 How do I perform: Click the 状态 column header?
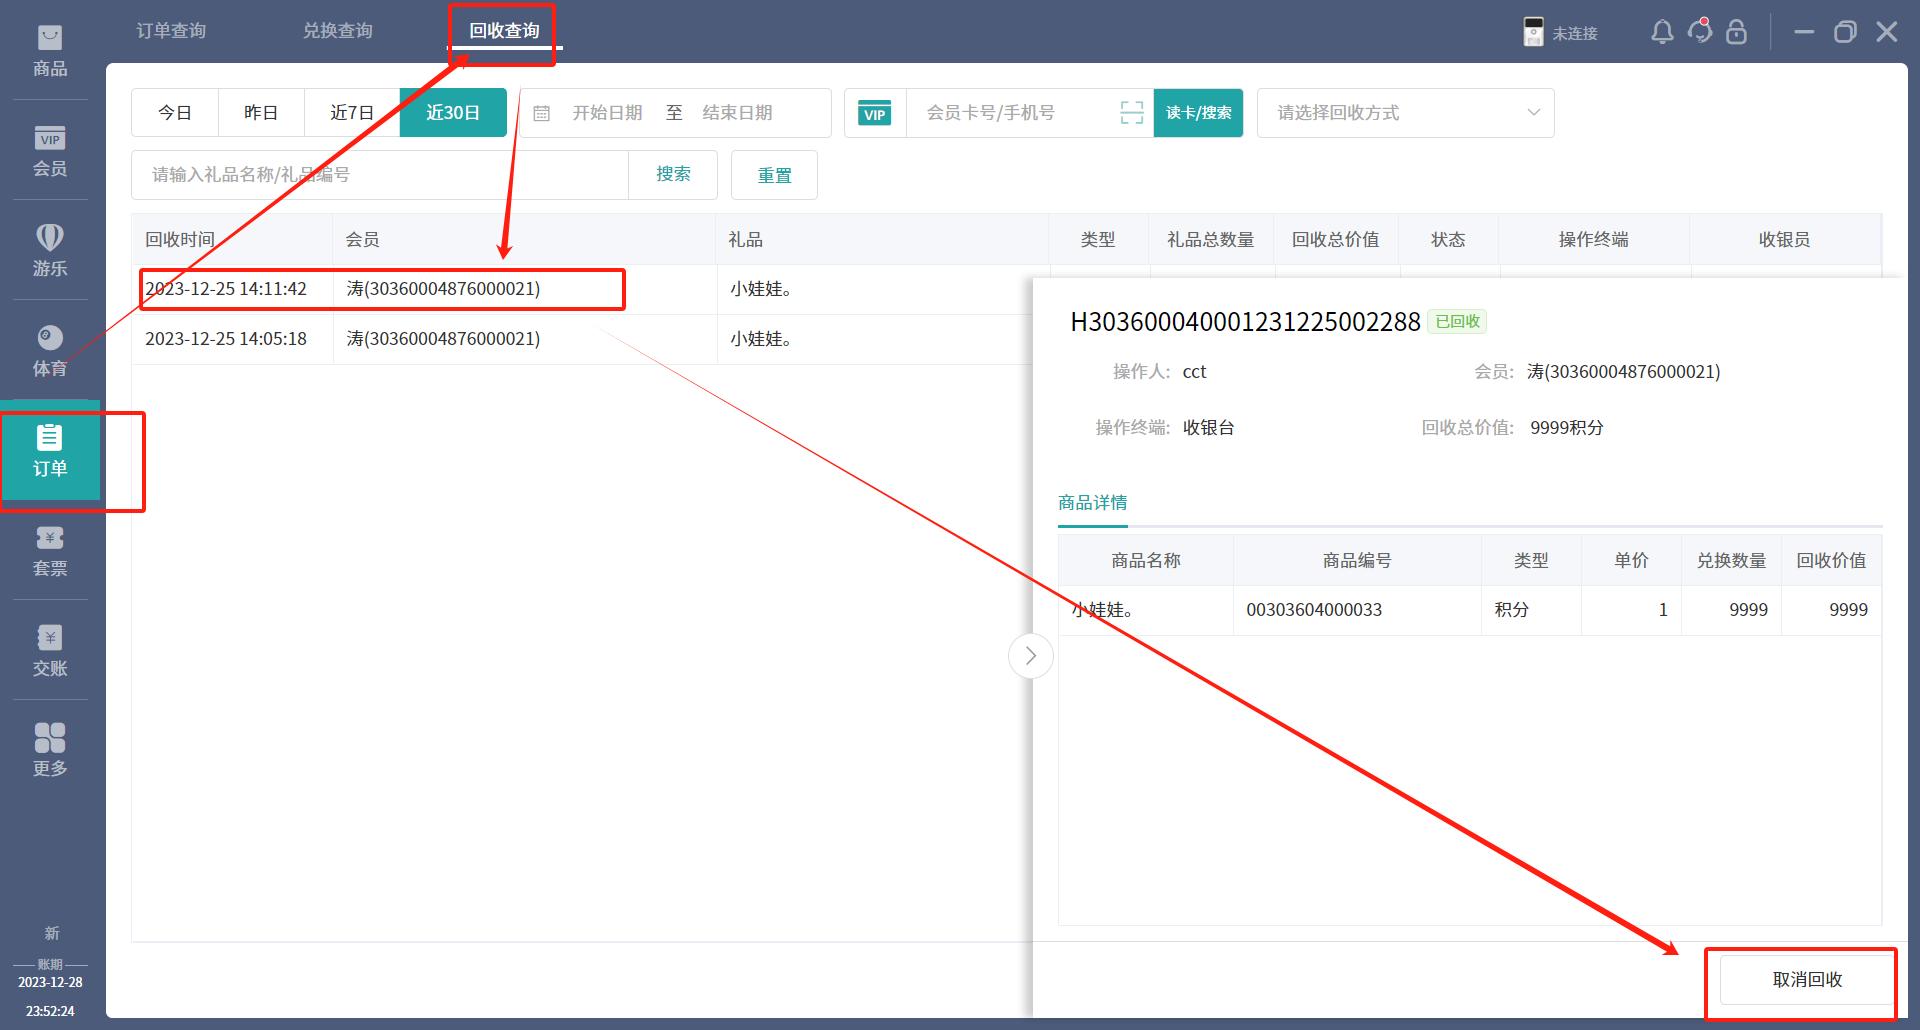click(1448, 240)
